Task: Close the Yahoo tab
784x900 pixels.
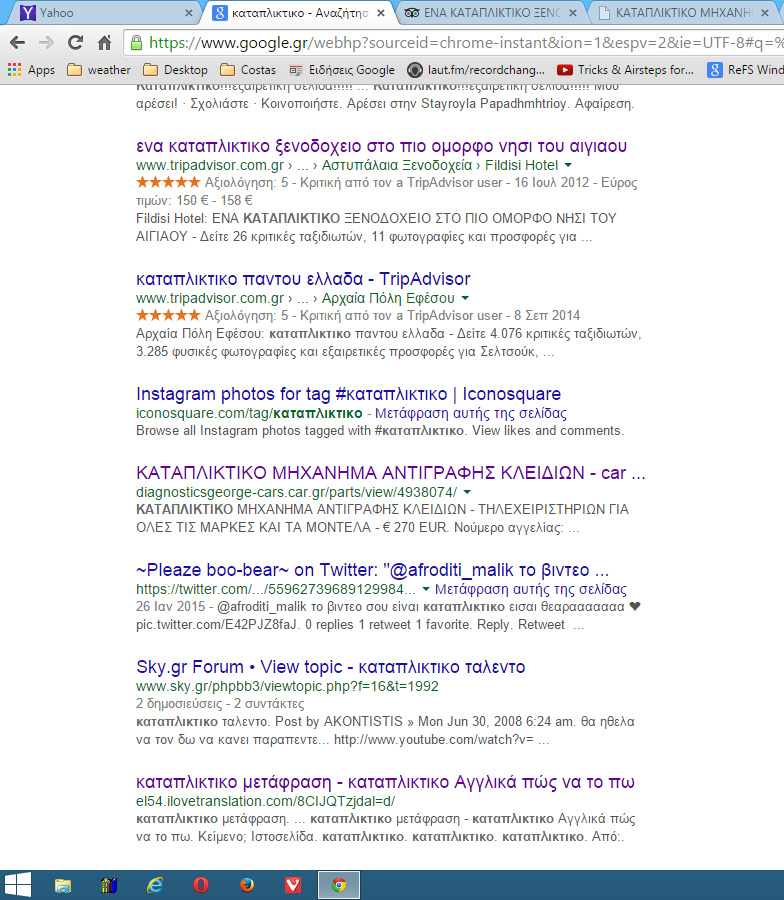Action: (x=188, y=13)
